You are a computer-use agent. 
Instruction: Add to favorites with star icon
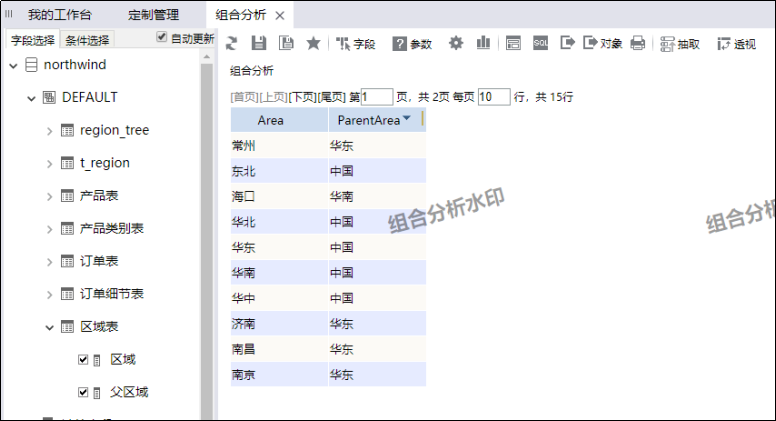313,44
